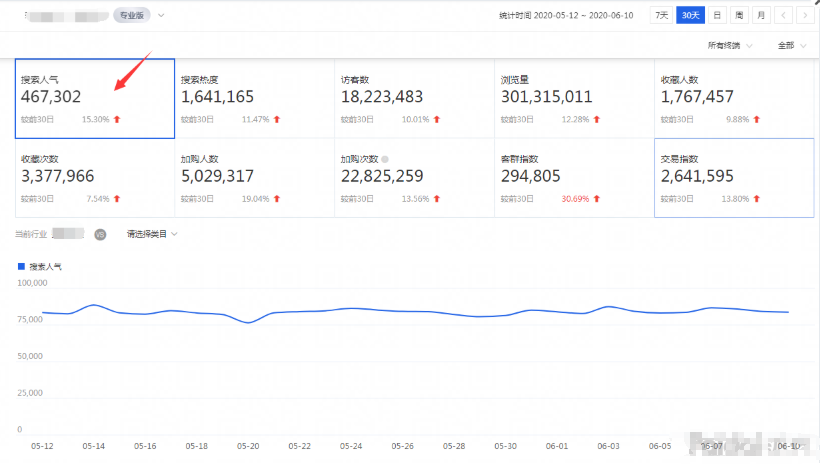Viewport: 820px width, 464px height.
Task: Click the 日 period button
Action: (x=717, y=15)
